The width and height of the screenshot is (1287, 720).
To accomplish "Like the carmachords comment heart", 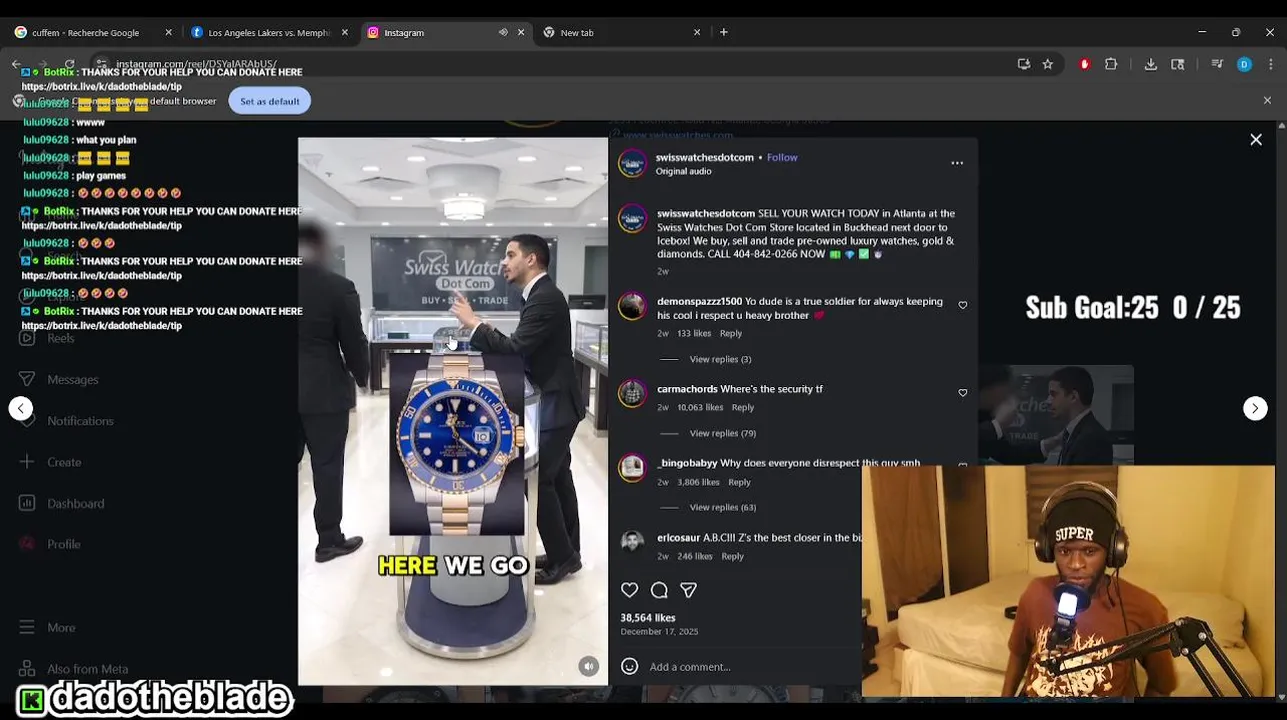I will 963,393.
